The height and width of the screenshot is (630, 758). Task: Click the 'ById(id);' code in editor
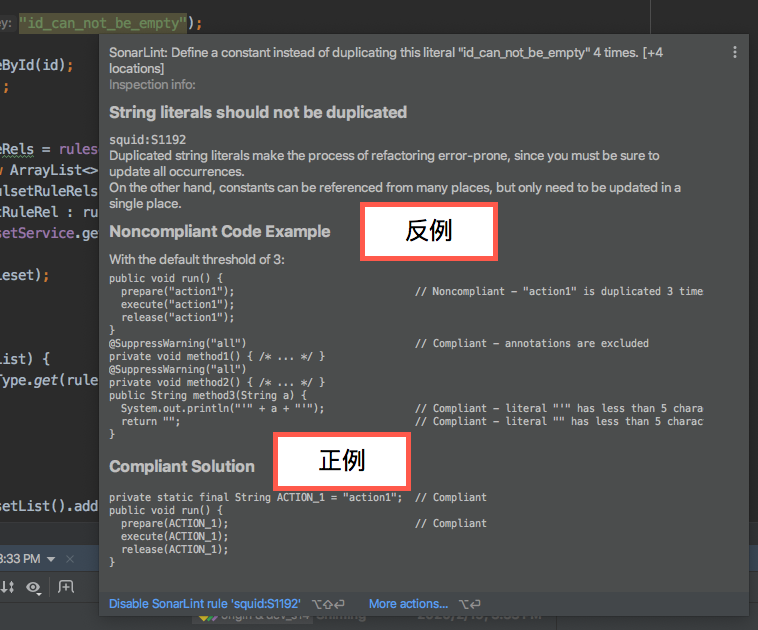(x=37, y=65)
